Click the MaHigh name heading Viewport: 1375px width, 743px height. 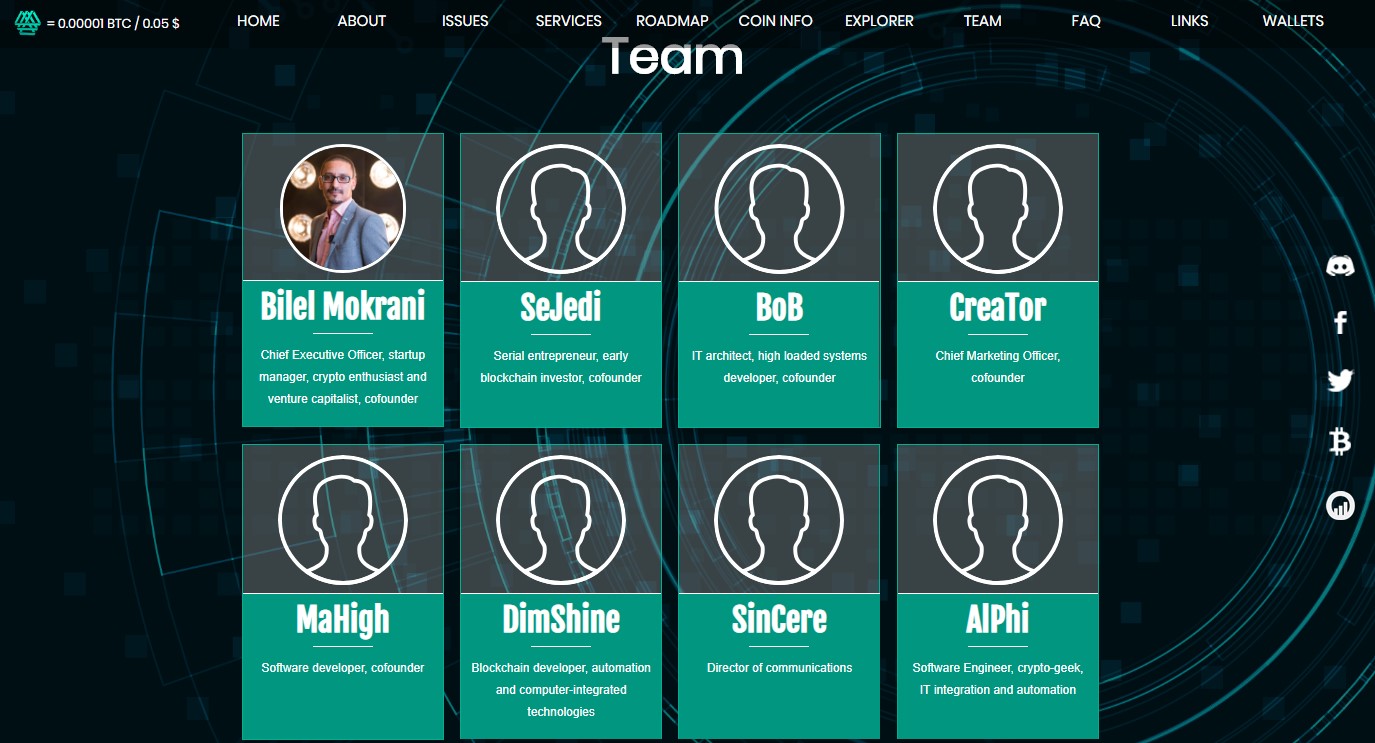[343, 620]
